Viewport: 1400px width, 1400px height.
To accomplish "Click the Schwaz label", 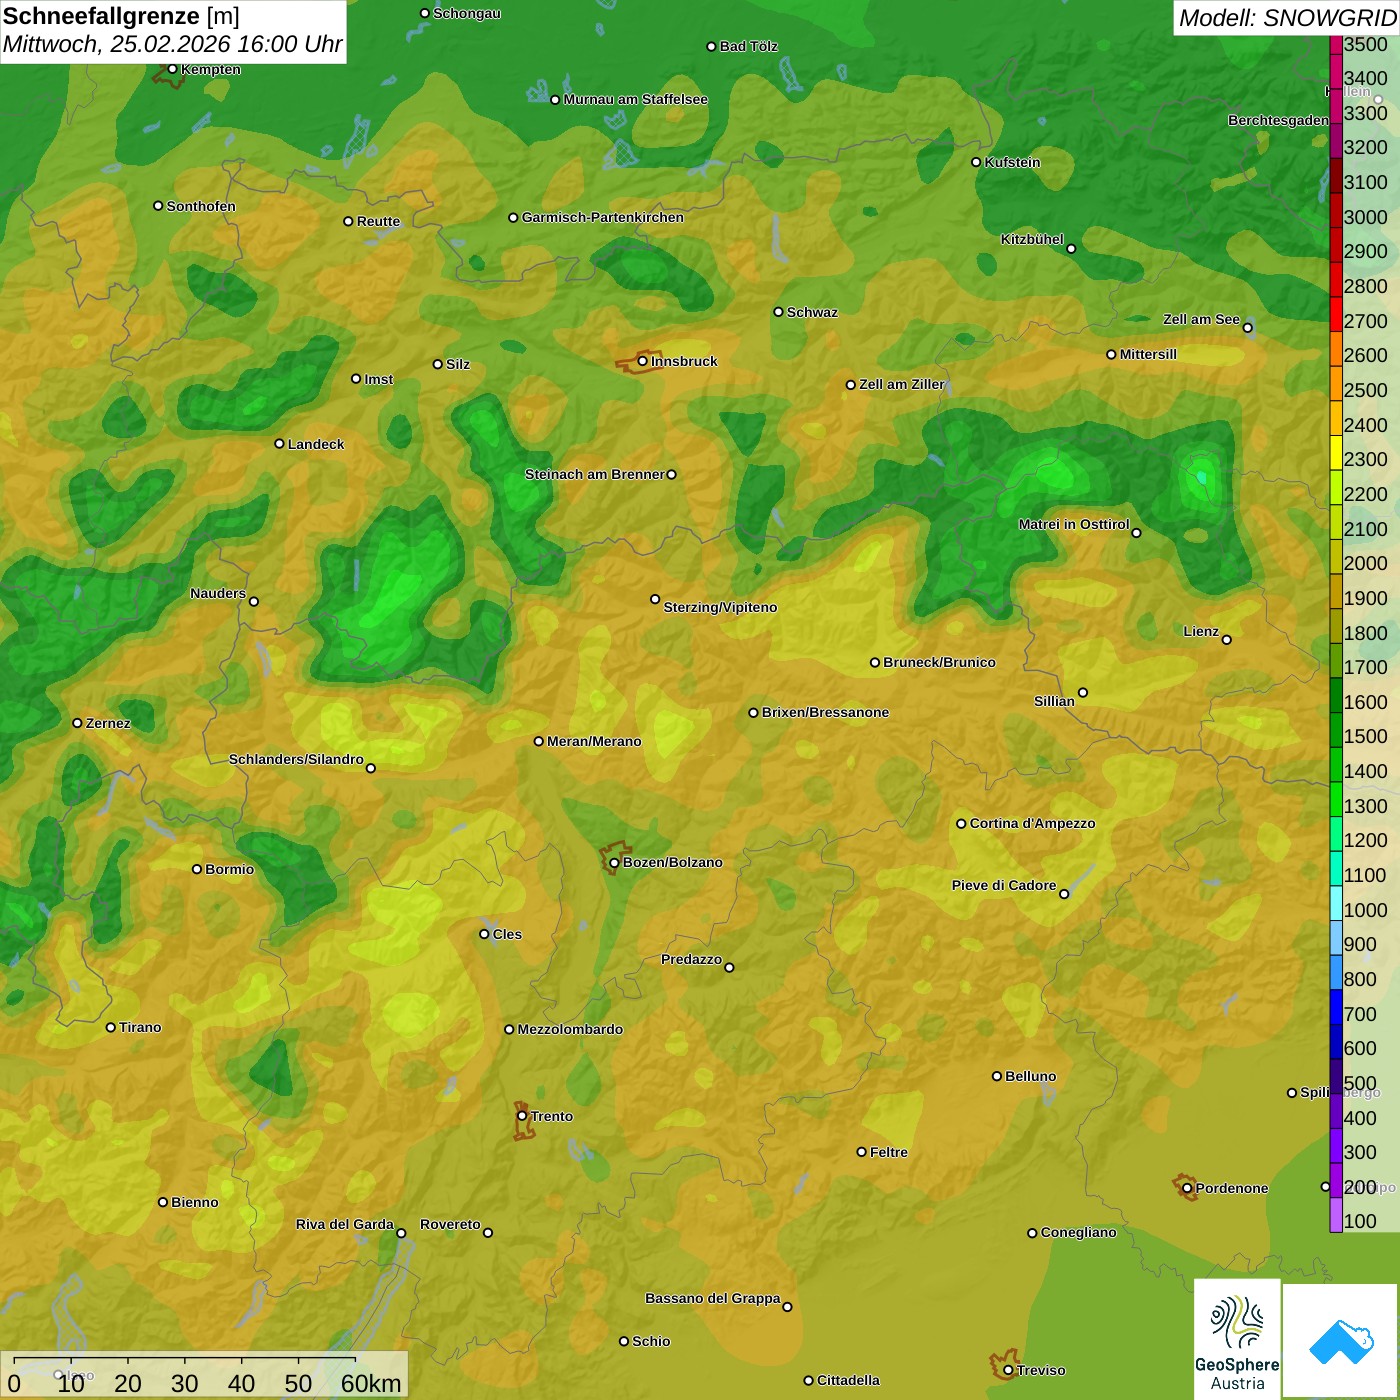I will [812, 312].
